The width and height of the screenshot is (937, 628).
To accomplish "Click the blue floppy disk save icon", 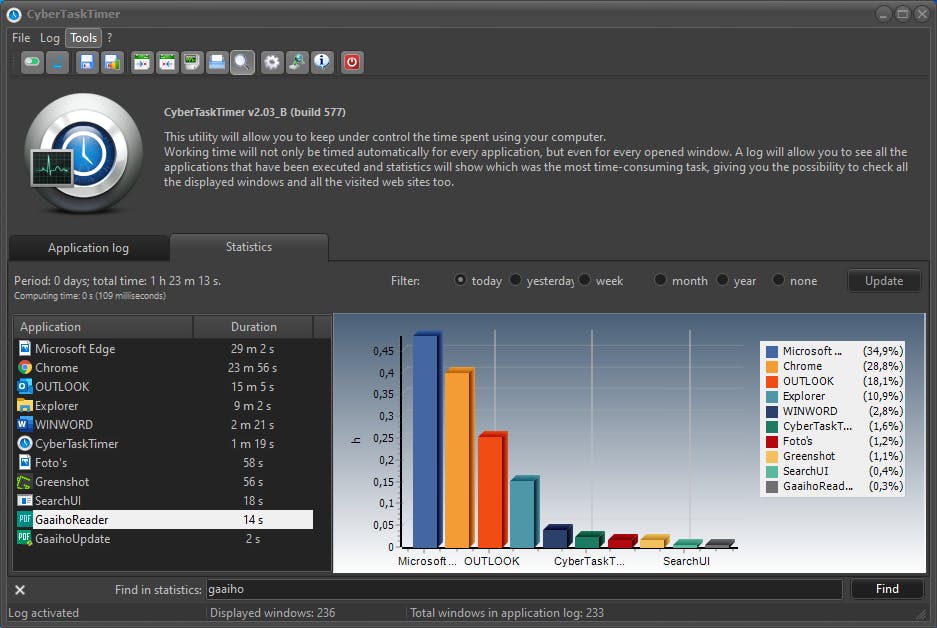I will (x=87, y=62).
